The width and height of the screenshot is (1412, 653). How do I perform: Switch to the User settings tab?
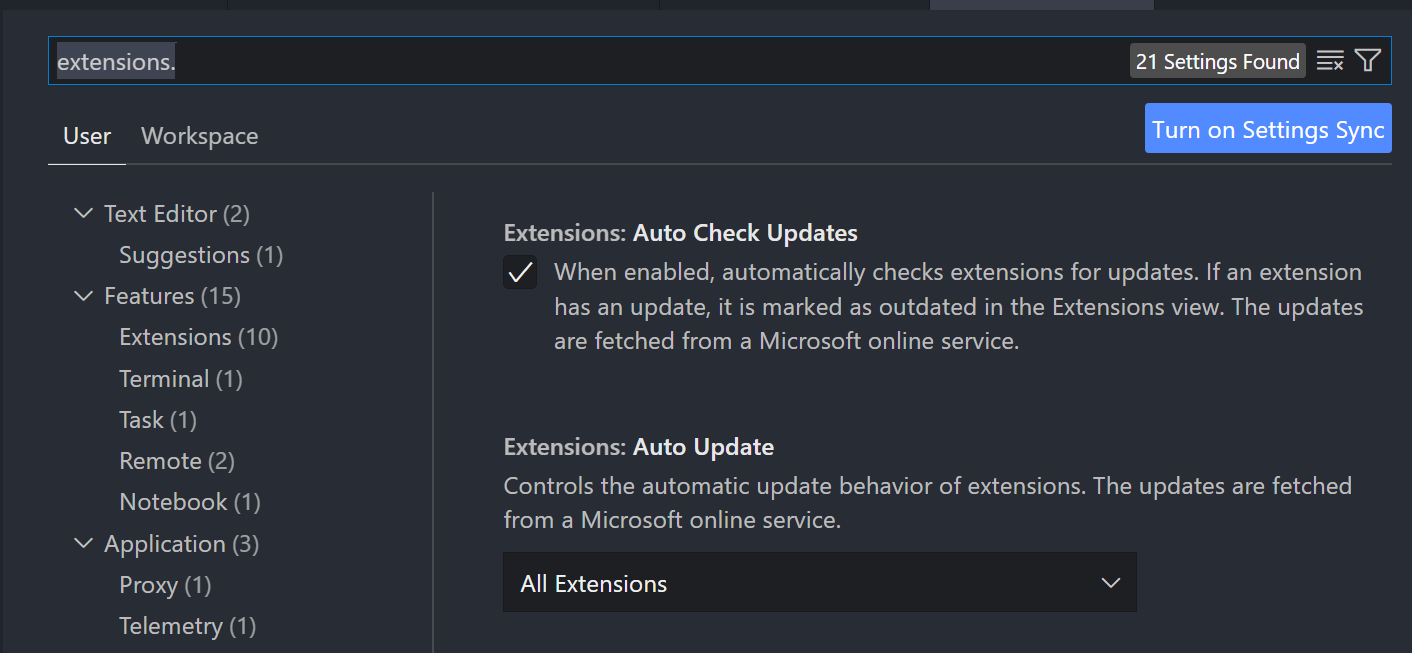tap(86, 136)
